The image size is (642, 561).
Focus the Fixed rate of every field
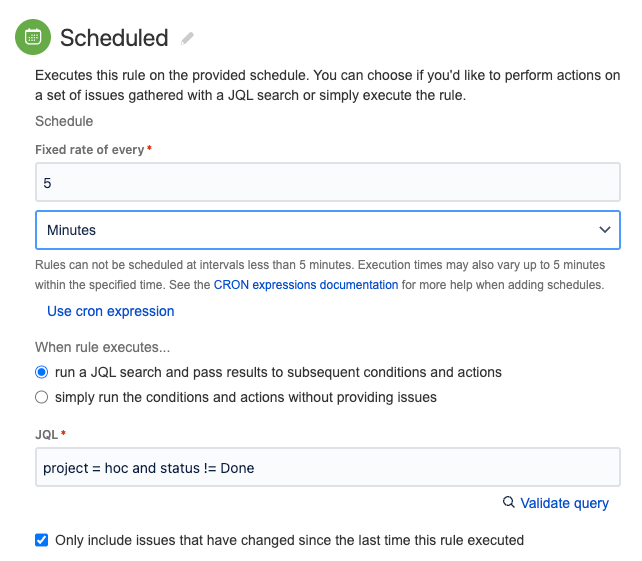[x=328, y=182]
